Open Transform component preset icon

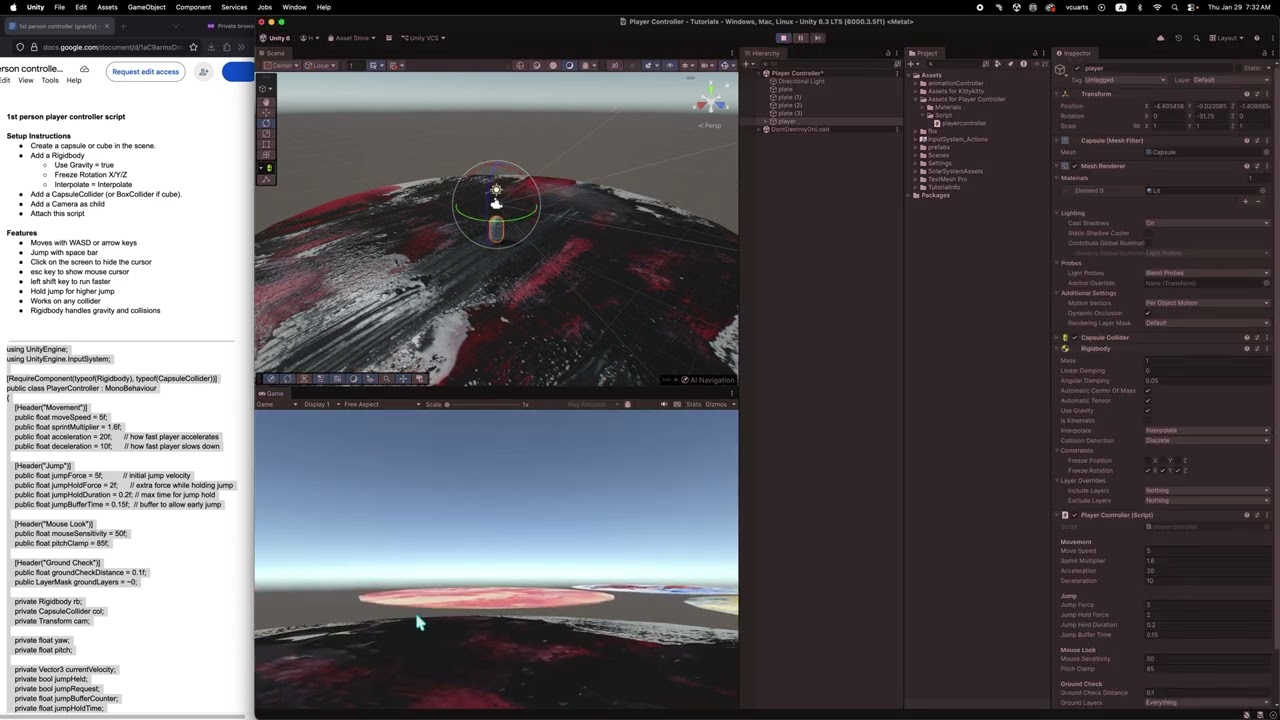(x=1256, y=94)
